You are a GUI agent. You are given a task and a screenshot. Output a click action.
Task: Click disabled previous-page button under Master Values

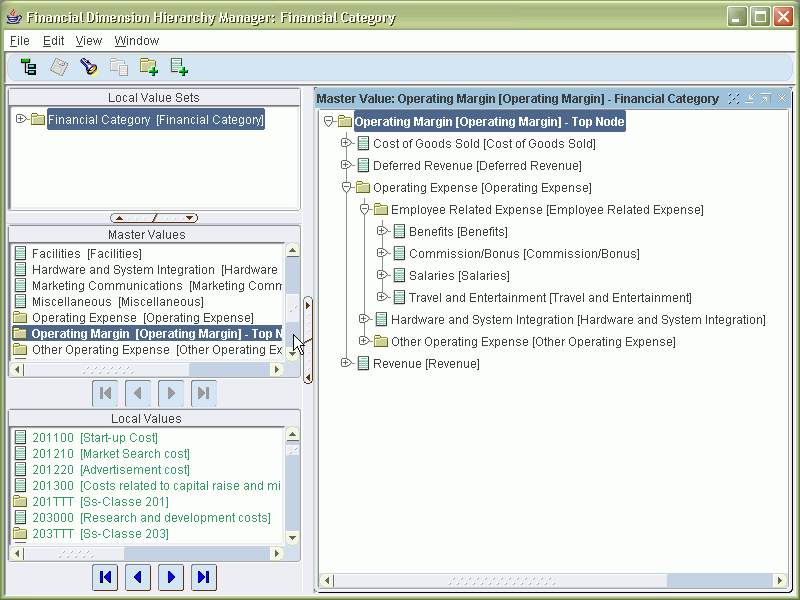coord(138,393)
